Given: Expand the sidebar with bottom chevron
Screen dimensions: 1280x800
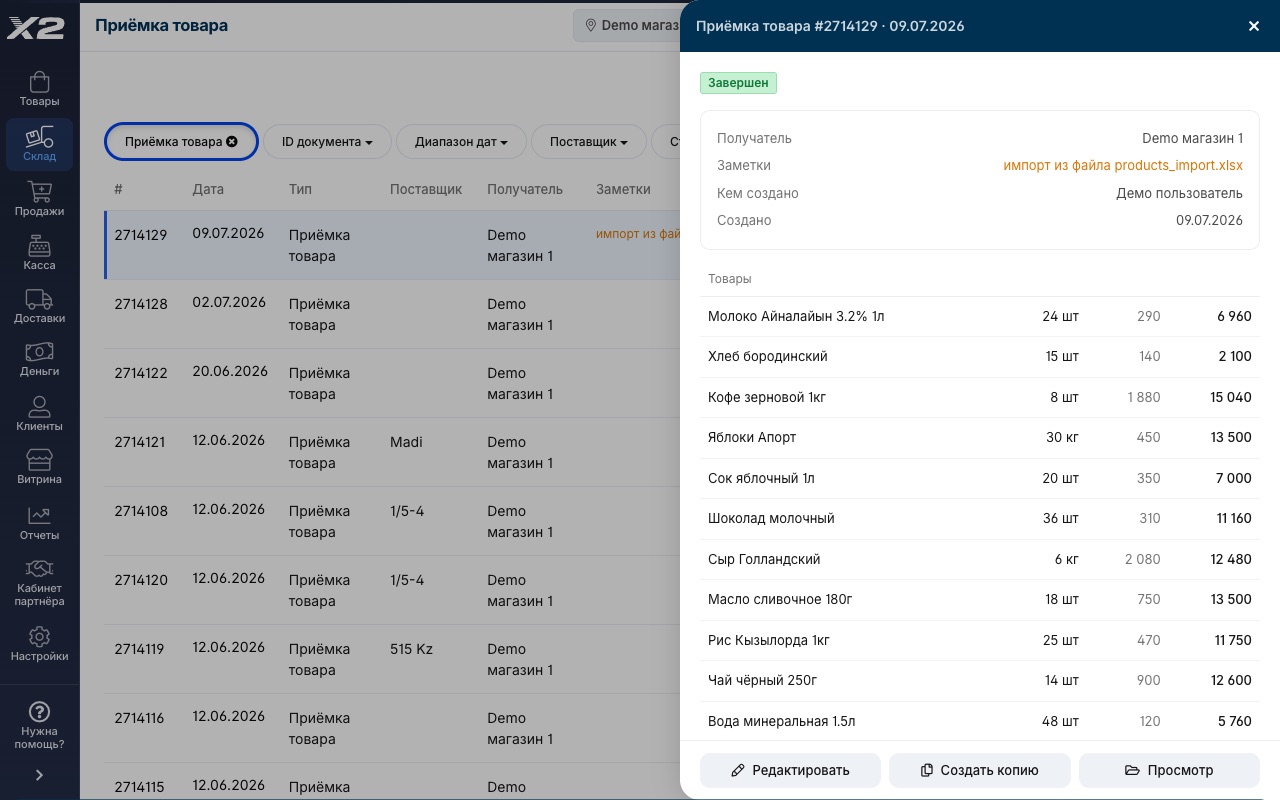Looking at the screenshot, I should 39,775.
